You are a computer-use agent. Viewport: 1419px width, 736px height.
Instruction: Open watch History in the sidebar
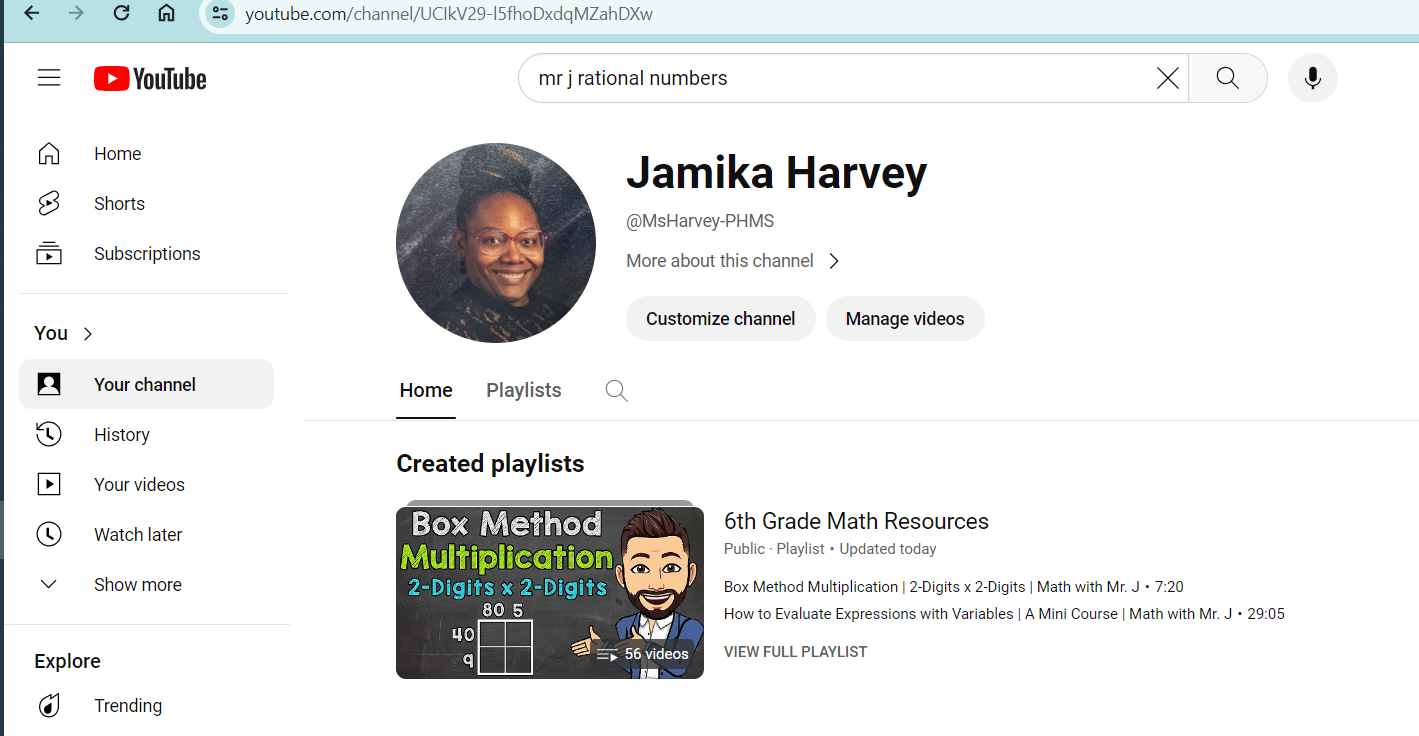pos(146,435)
